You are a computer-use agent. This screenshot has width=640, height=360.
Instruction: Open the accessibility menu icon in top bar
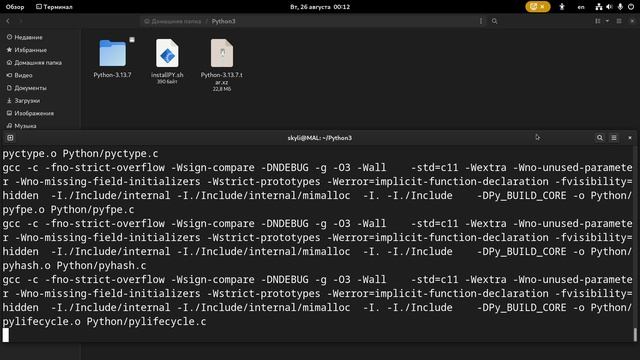tap(562, 7)
